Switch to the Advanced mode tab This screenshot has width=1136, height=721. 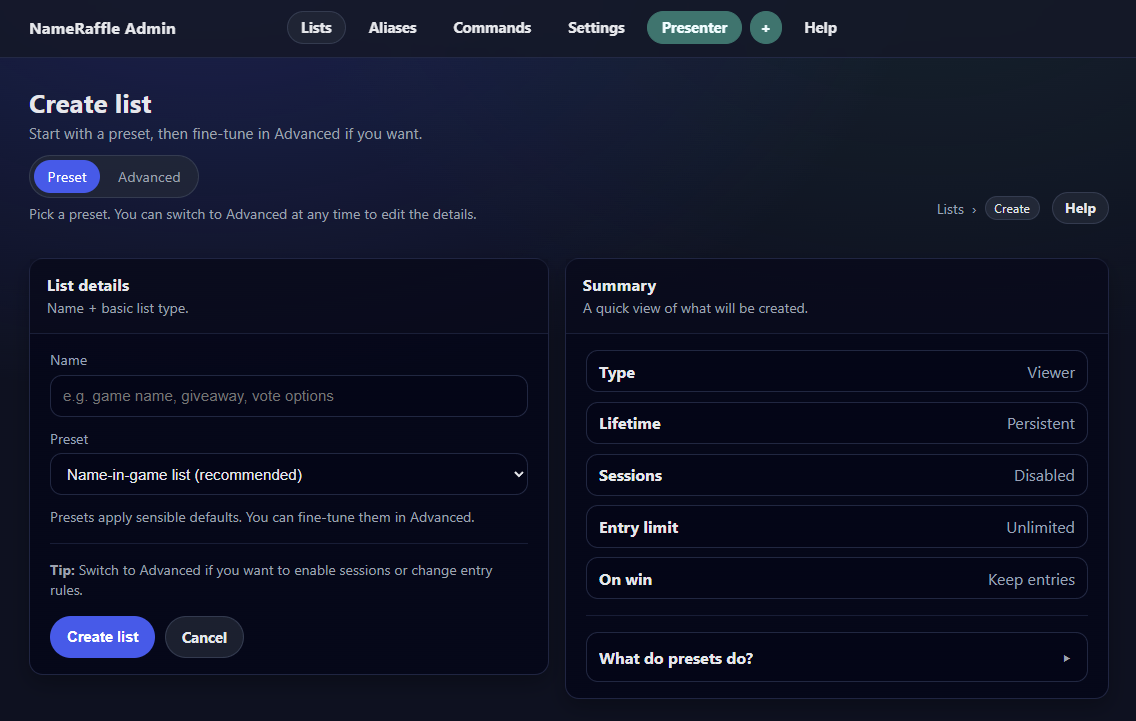[149, 176]
